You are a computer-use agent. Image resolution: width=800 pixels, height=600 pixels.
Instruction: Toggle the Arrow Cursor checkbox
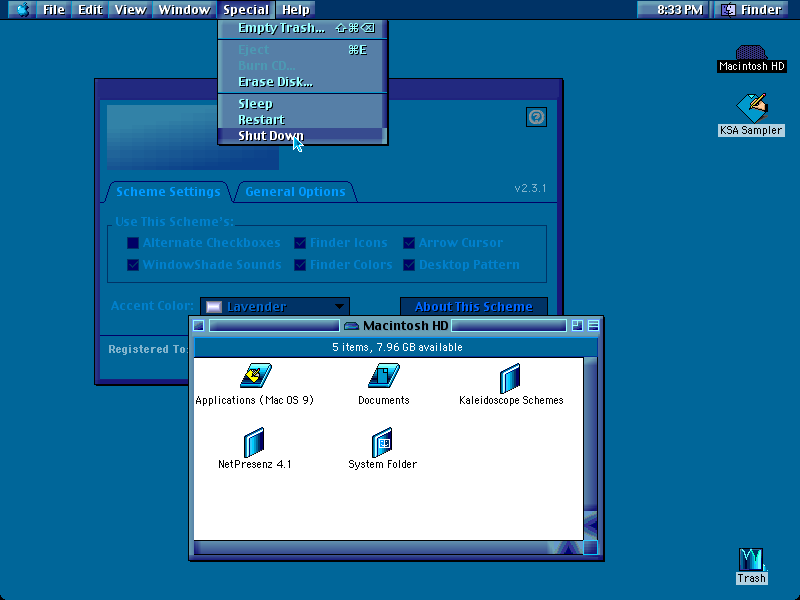point(409,243)
